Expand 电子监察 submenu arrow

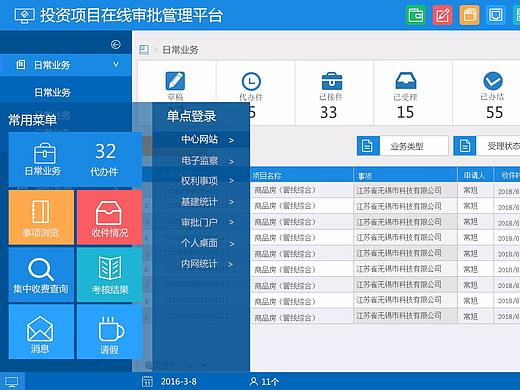tap(231, 161)
